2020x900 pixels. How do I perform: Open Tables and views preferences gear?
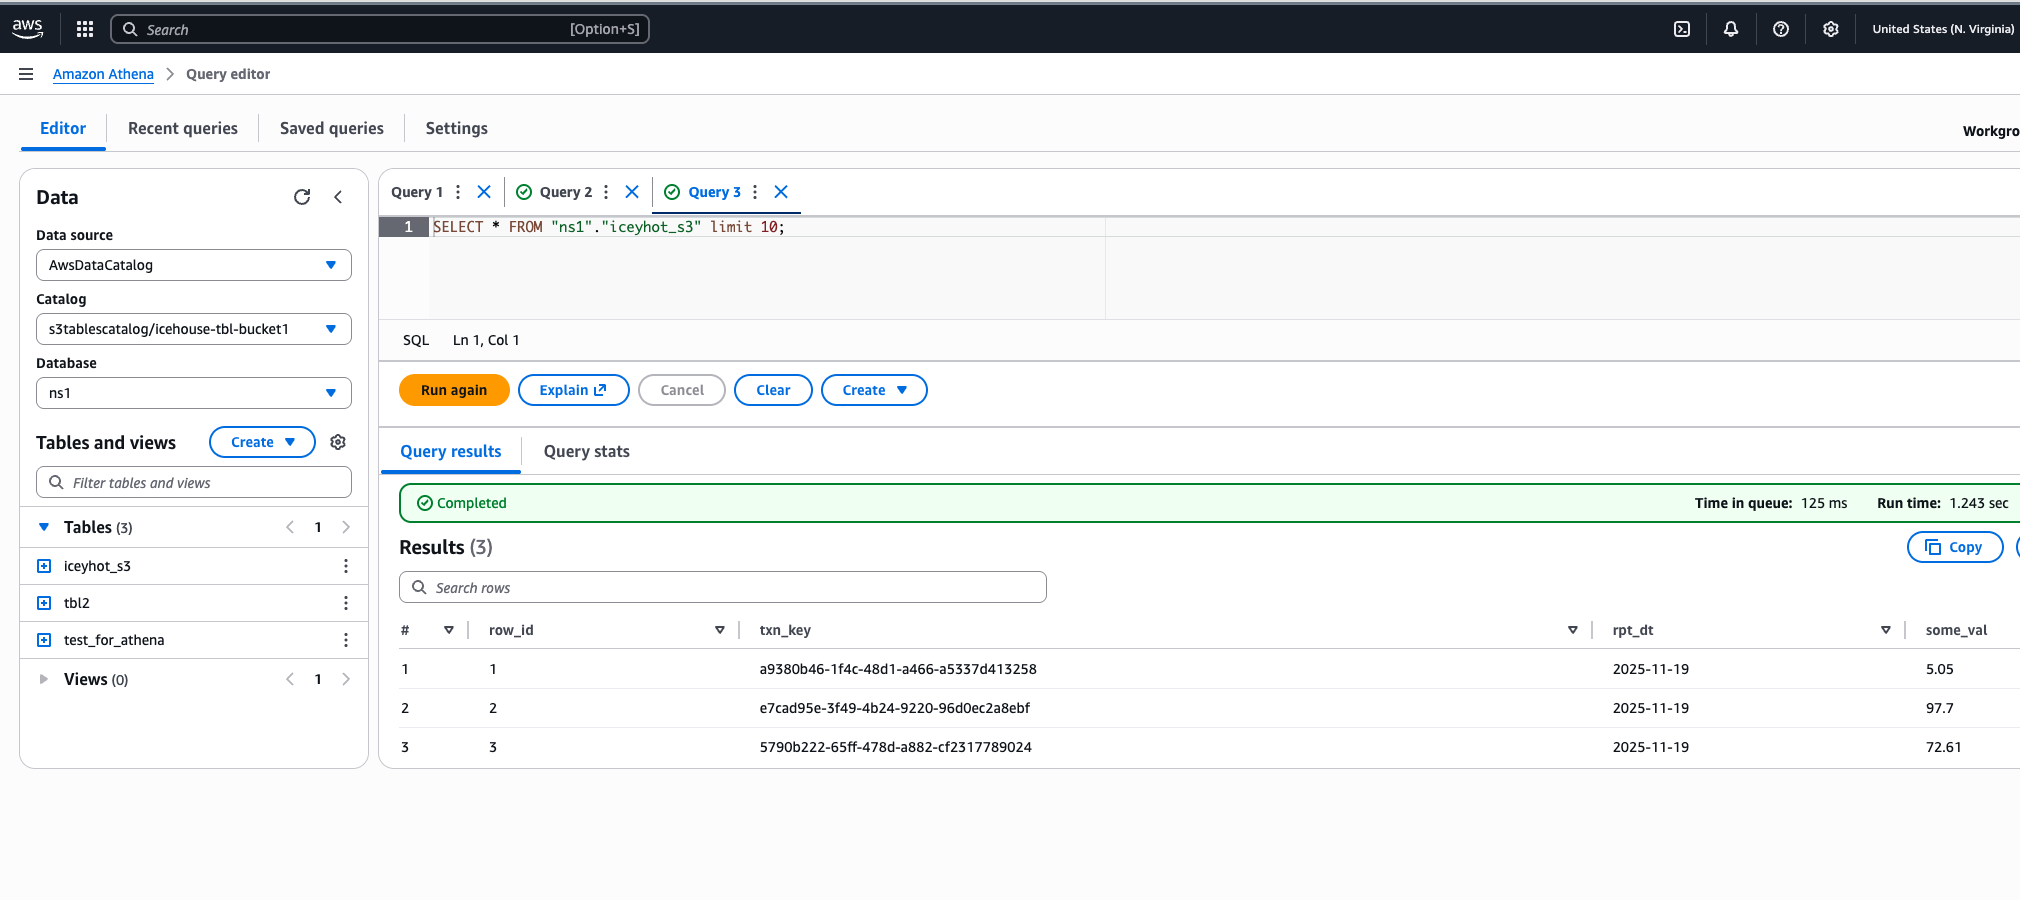click(x=338, y=442)
